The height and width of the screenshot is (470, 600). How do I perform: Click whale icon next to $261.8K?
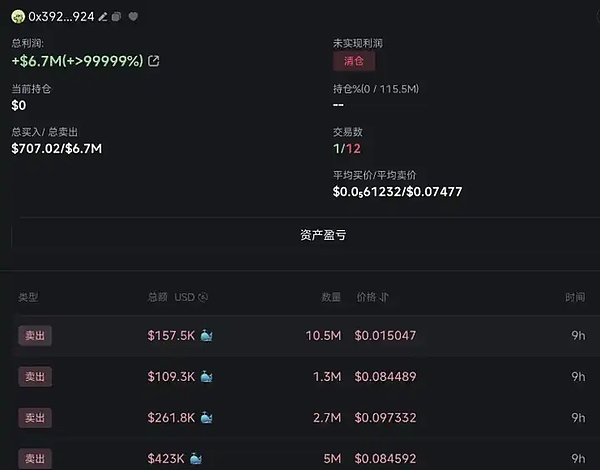[x=206, y=418]
